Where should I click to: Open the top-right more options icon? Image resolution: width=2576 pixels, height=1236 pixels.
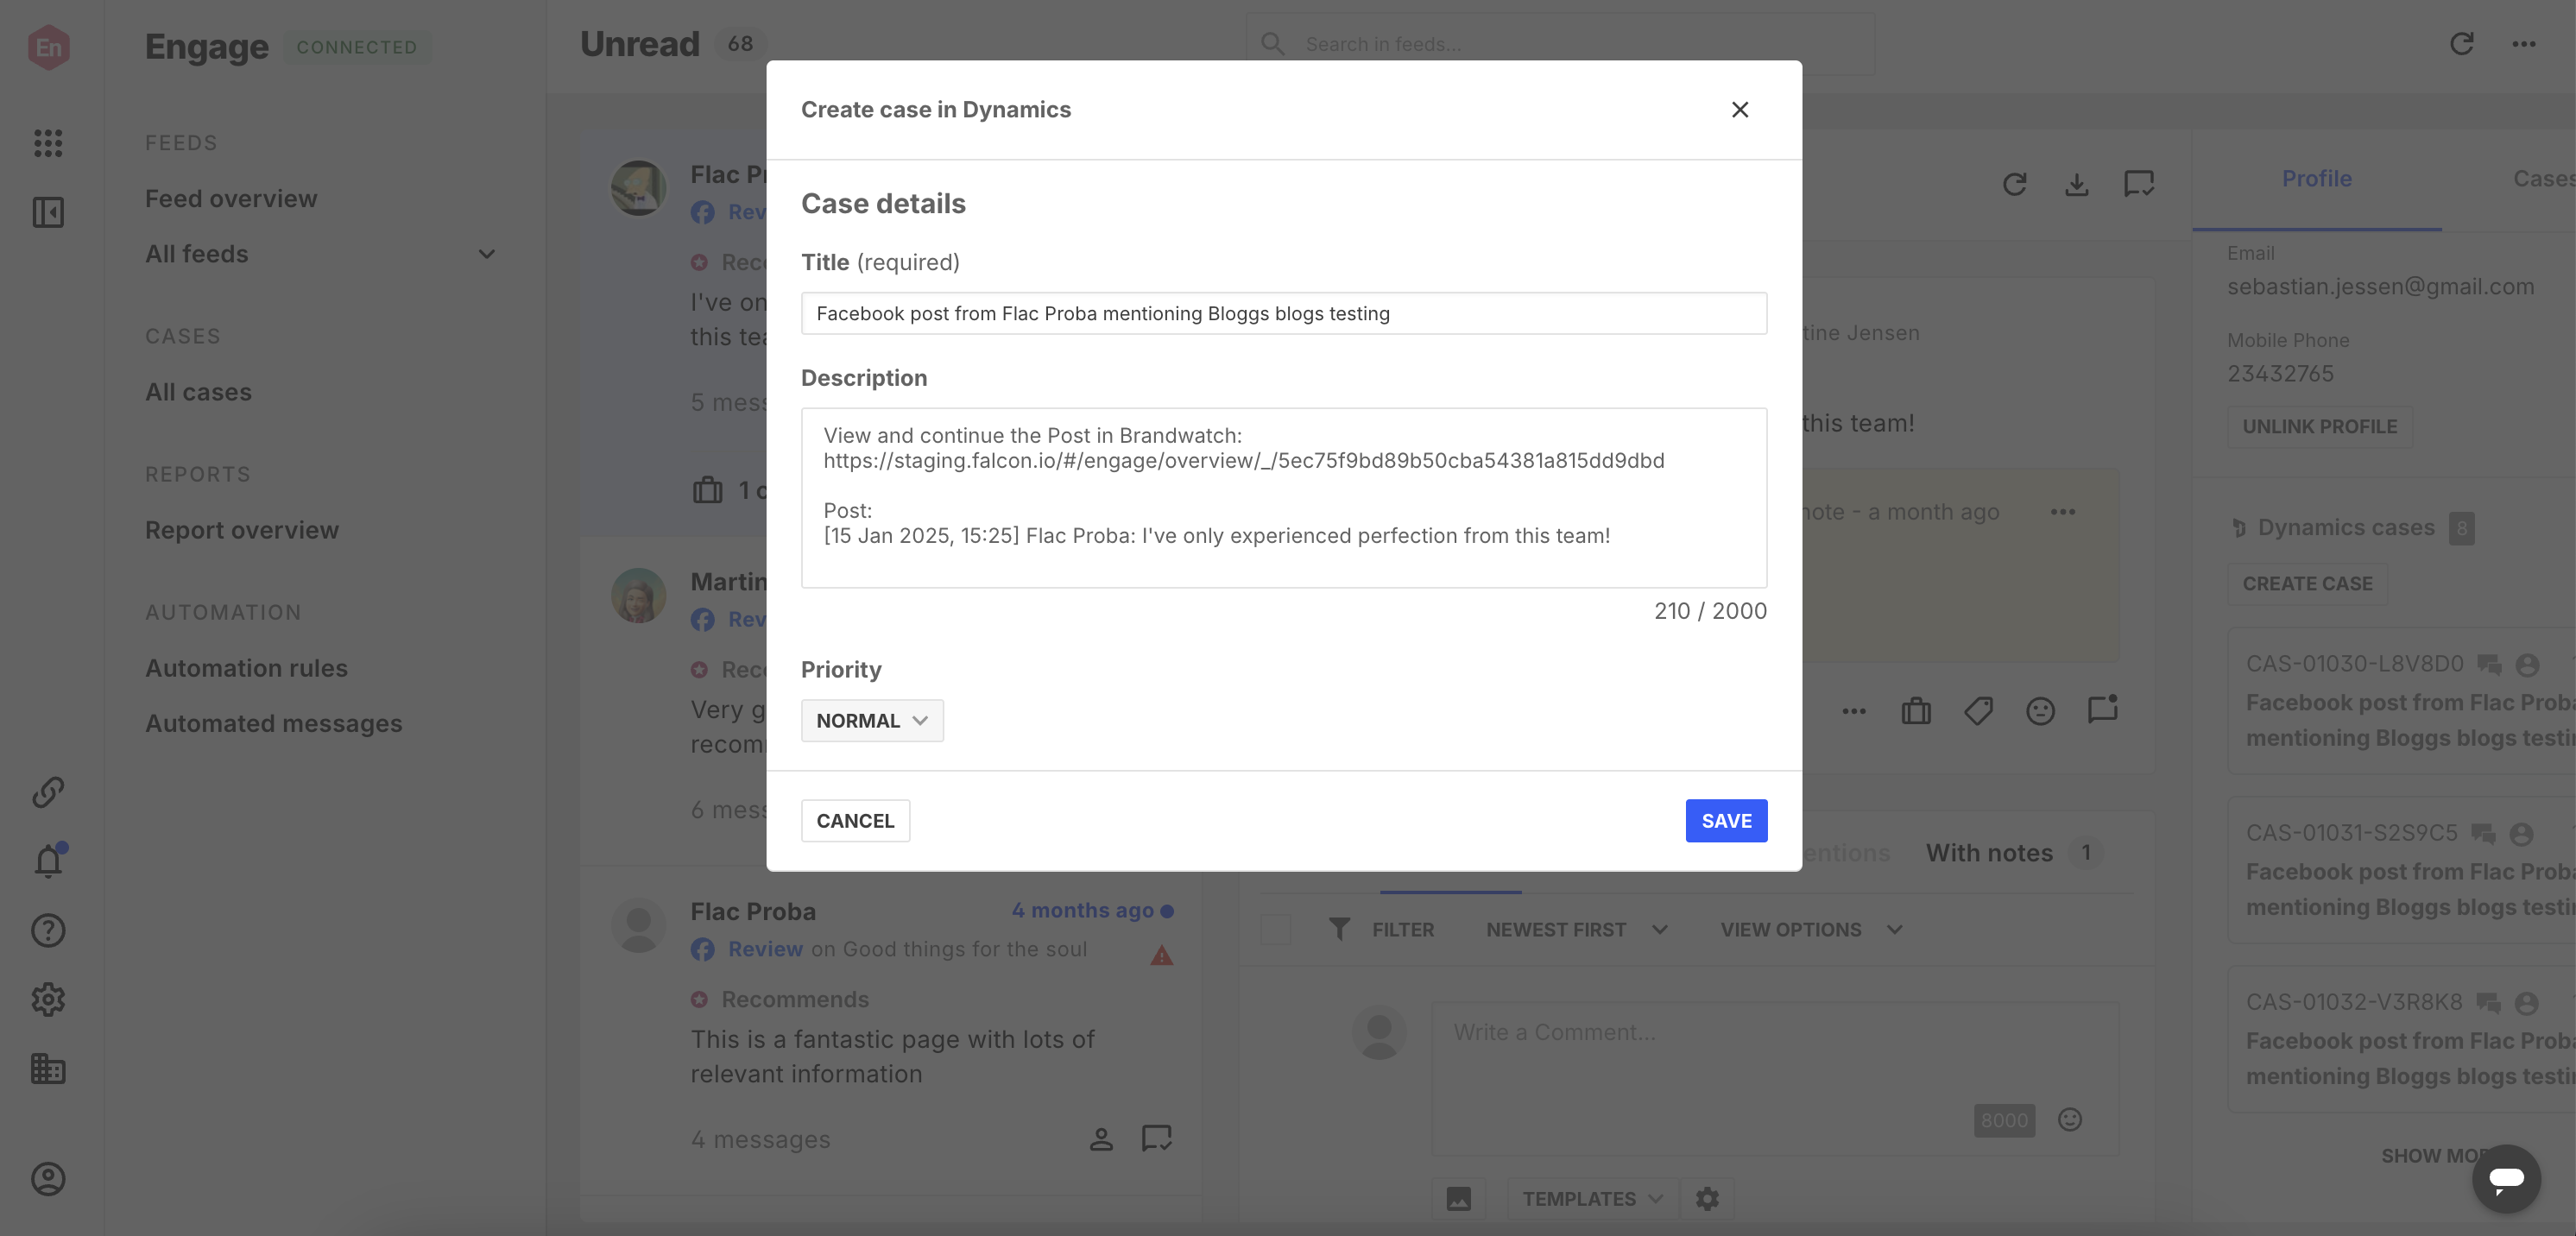click(2524, 44)
